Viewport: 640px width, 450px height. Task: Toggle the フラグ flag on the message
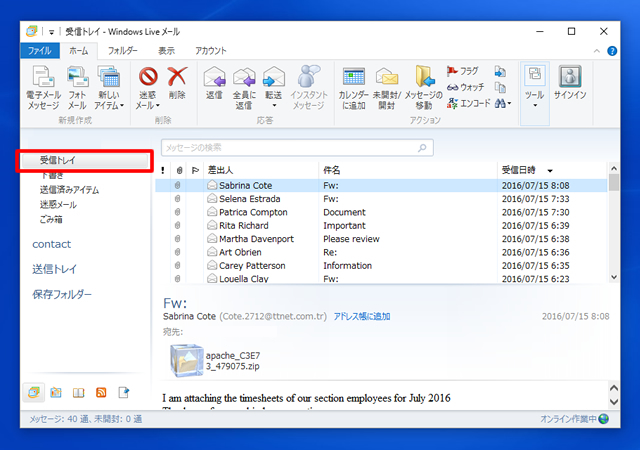462,71
